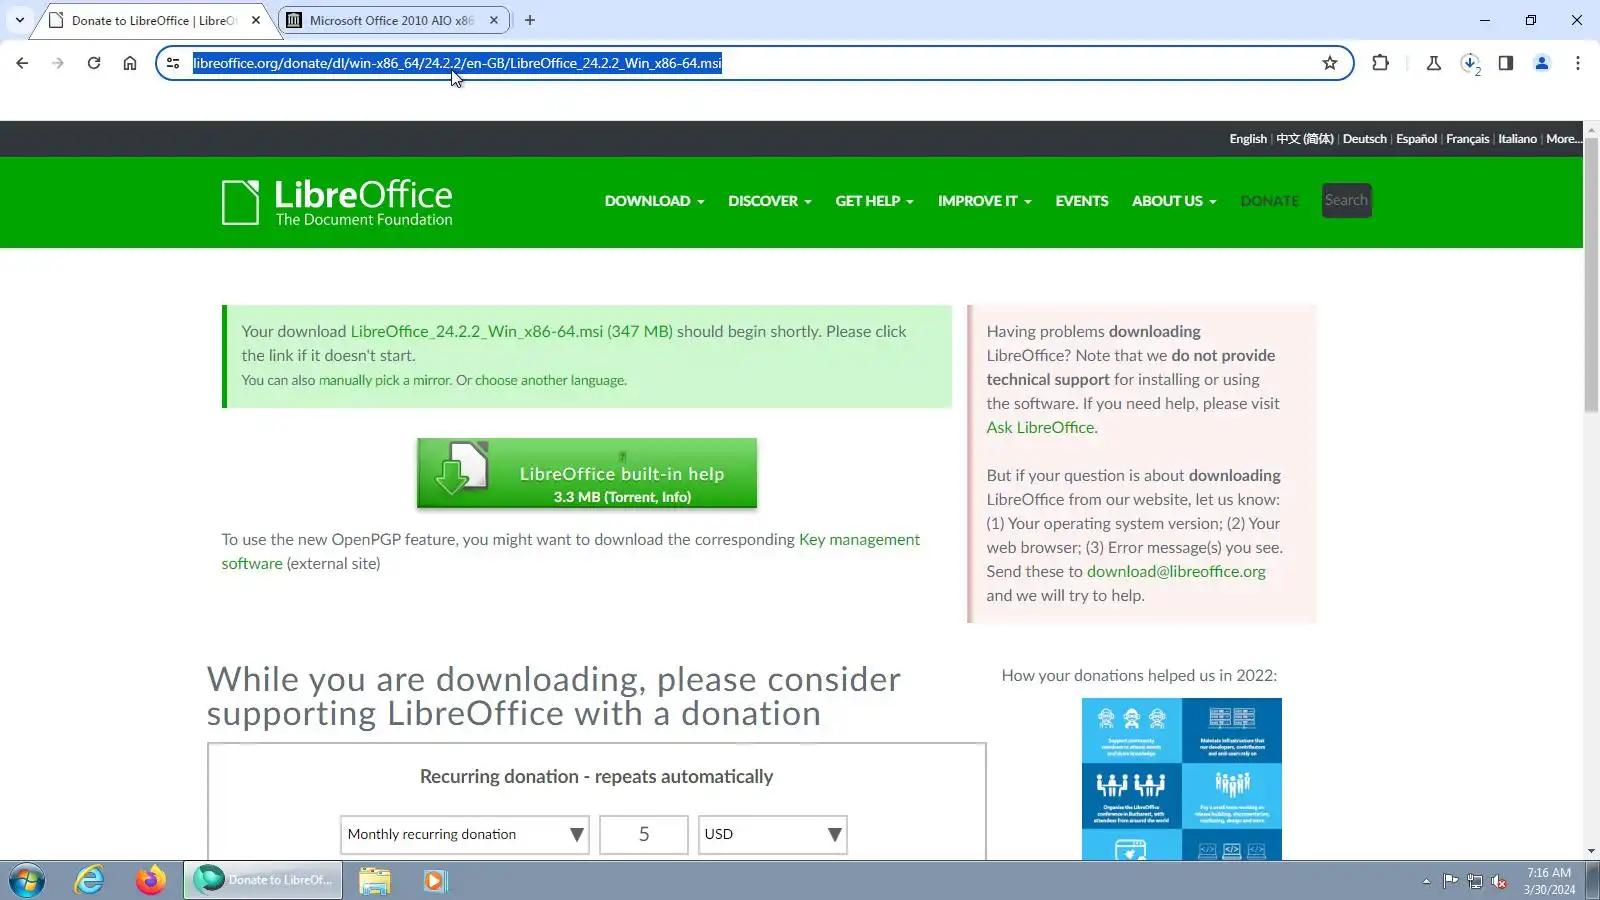Show More languages
Image resolution: width=1600 pixels, height=900 pixels.
(x=1563, y=139)
